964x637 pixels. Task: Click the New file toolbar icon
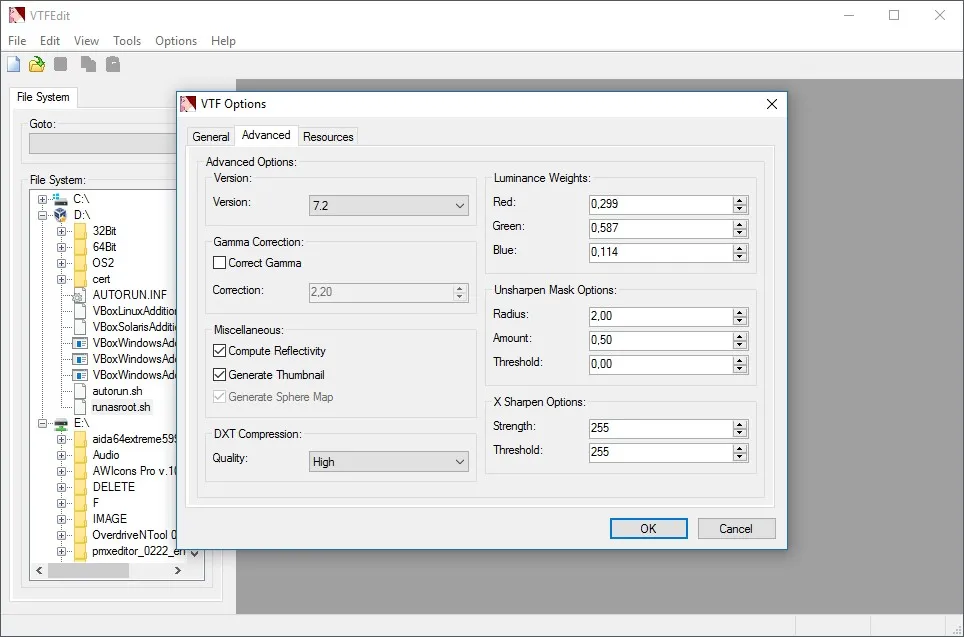tap(14, 64)
